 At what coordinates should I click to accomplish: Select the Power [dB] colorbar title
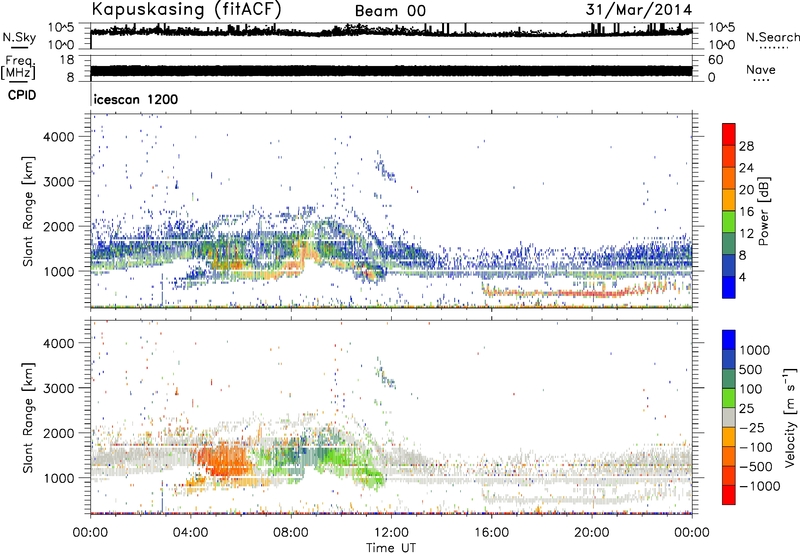point(763,211)
